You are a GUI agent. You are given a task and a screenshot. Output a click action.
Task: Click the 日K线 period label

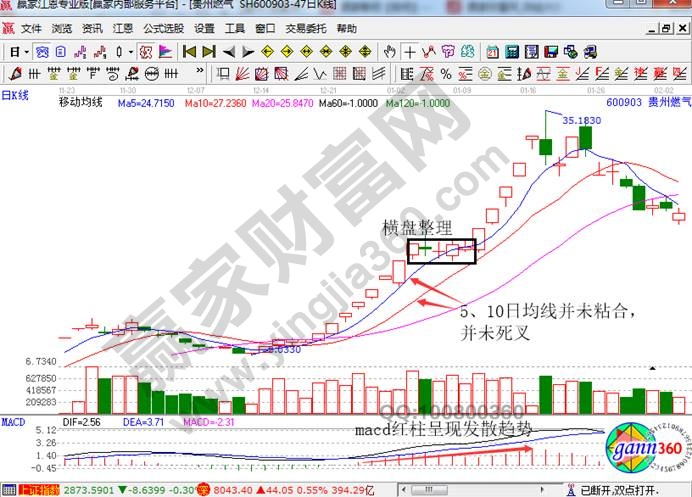[17, 91]
